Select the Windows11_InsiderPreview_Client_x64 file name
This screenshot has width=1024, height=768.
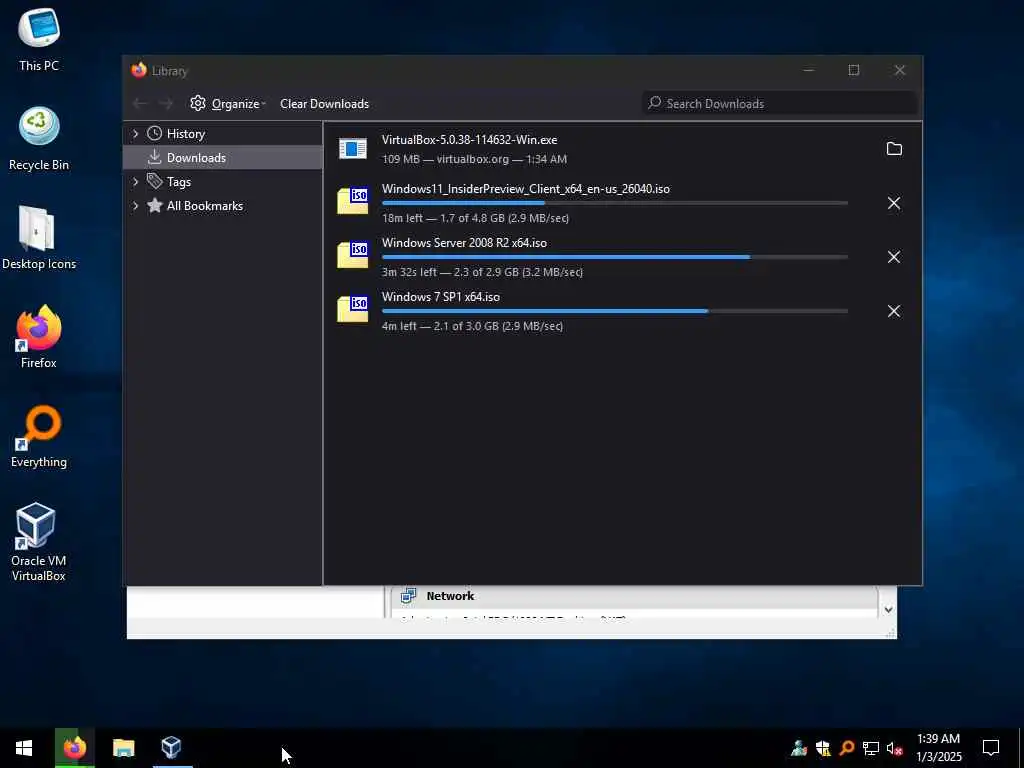[526, 189]
